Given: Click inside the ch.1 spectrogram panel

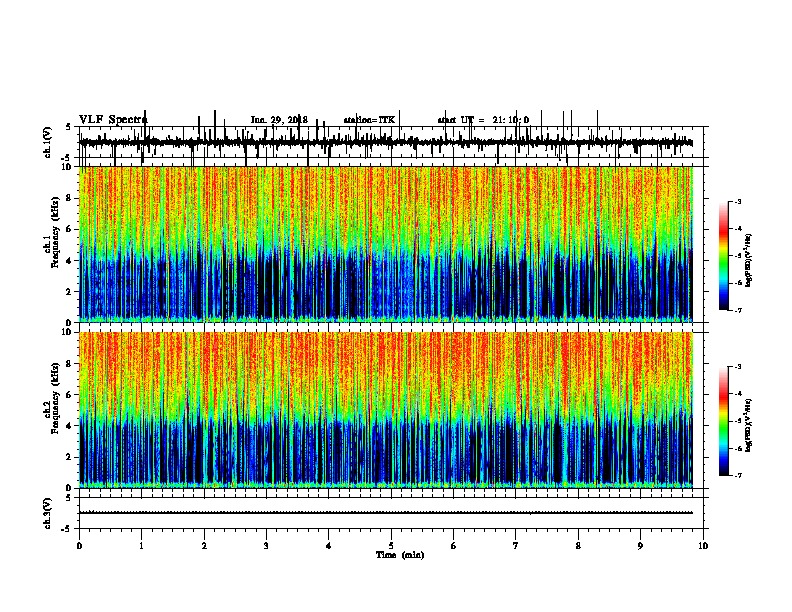Looking at the screenshot, I should click(386, 244).
